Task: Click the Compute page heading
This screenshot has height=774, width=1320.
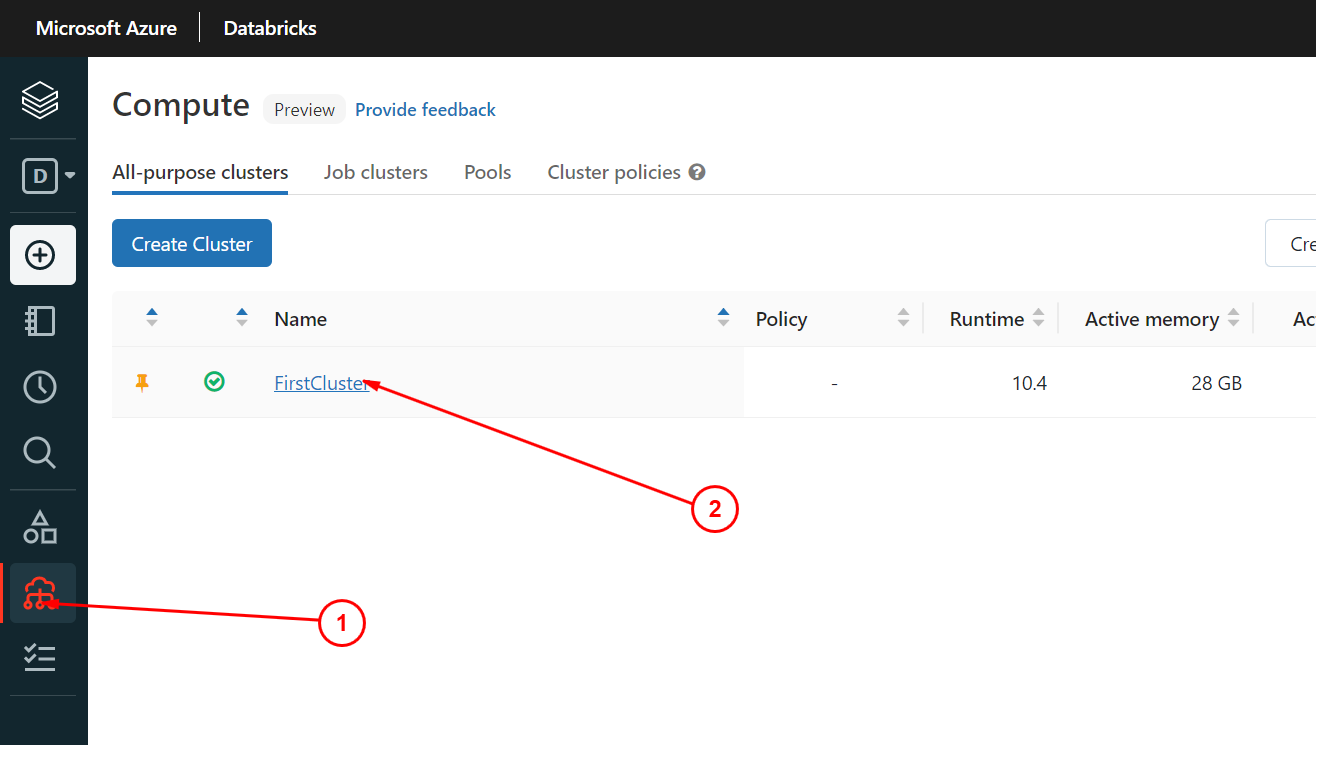Action: point(181,105)
